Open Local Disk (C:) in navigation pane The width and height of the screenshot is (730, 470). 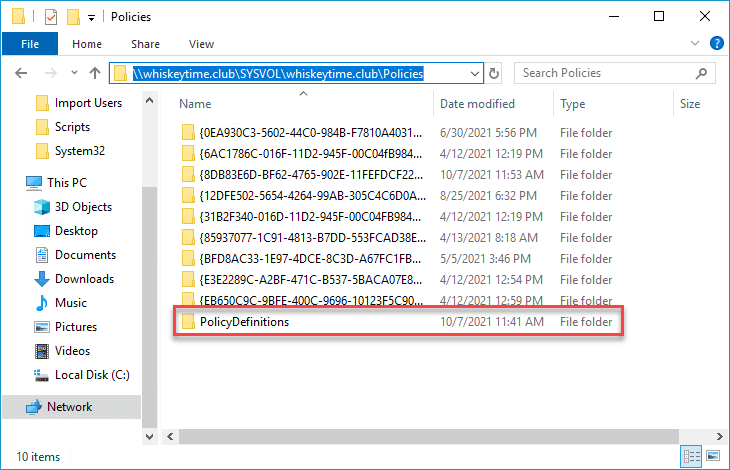coord(82,375)
